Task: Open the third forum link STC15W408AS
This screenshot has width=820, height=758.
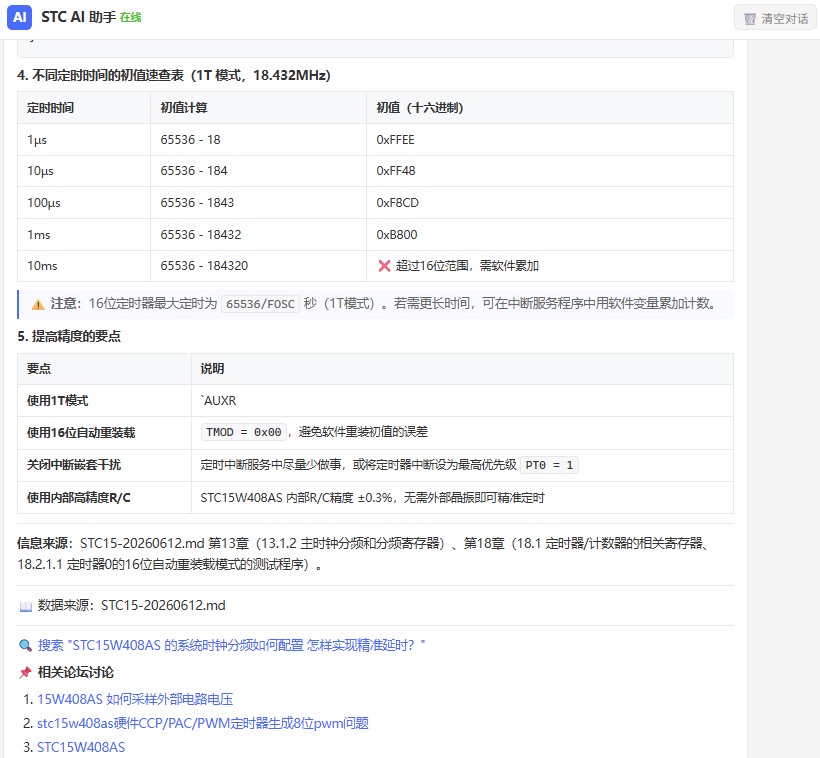Action: pos(81,748)
